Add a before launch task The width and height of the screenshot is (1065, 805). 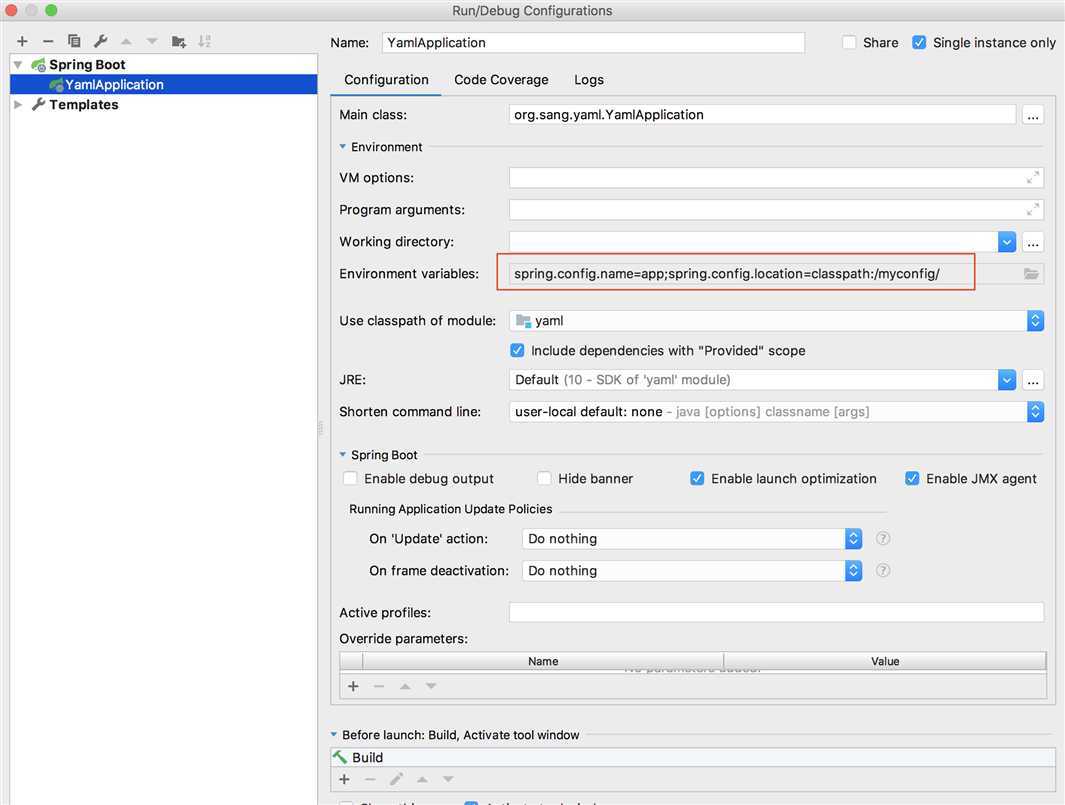[x=344, y=779]
